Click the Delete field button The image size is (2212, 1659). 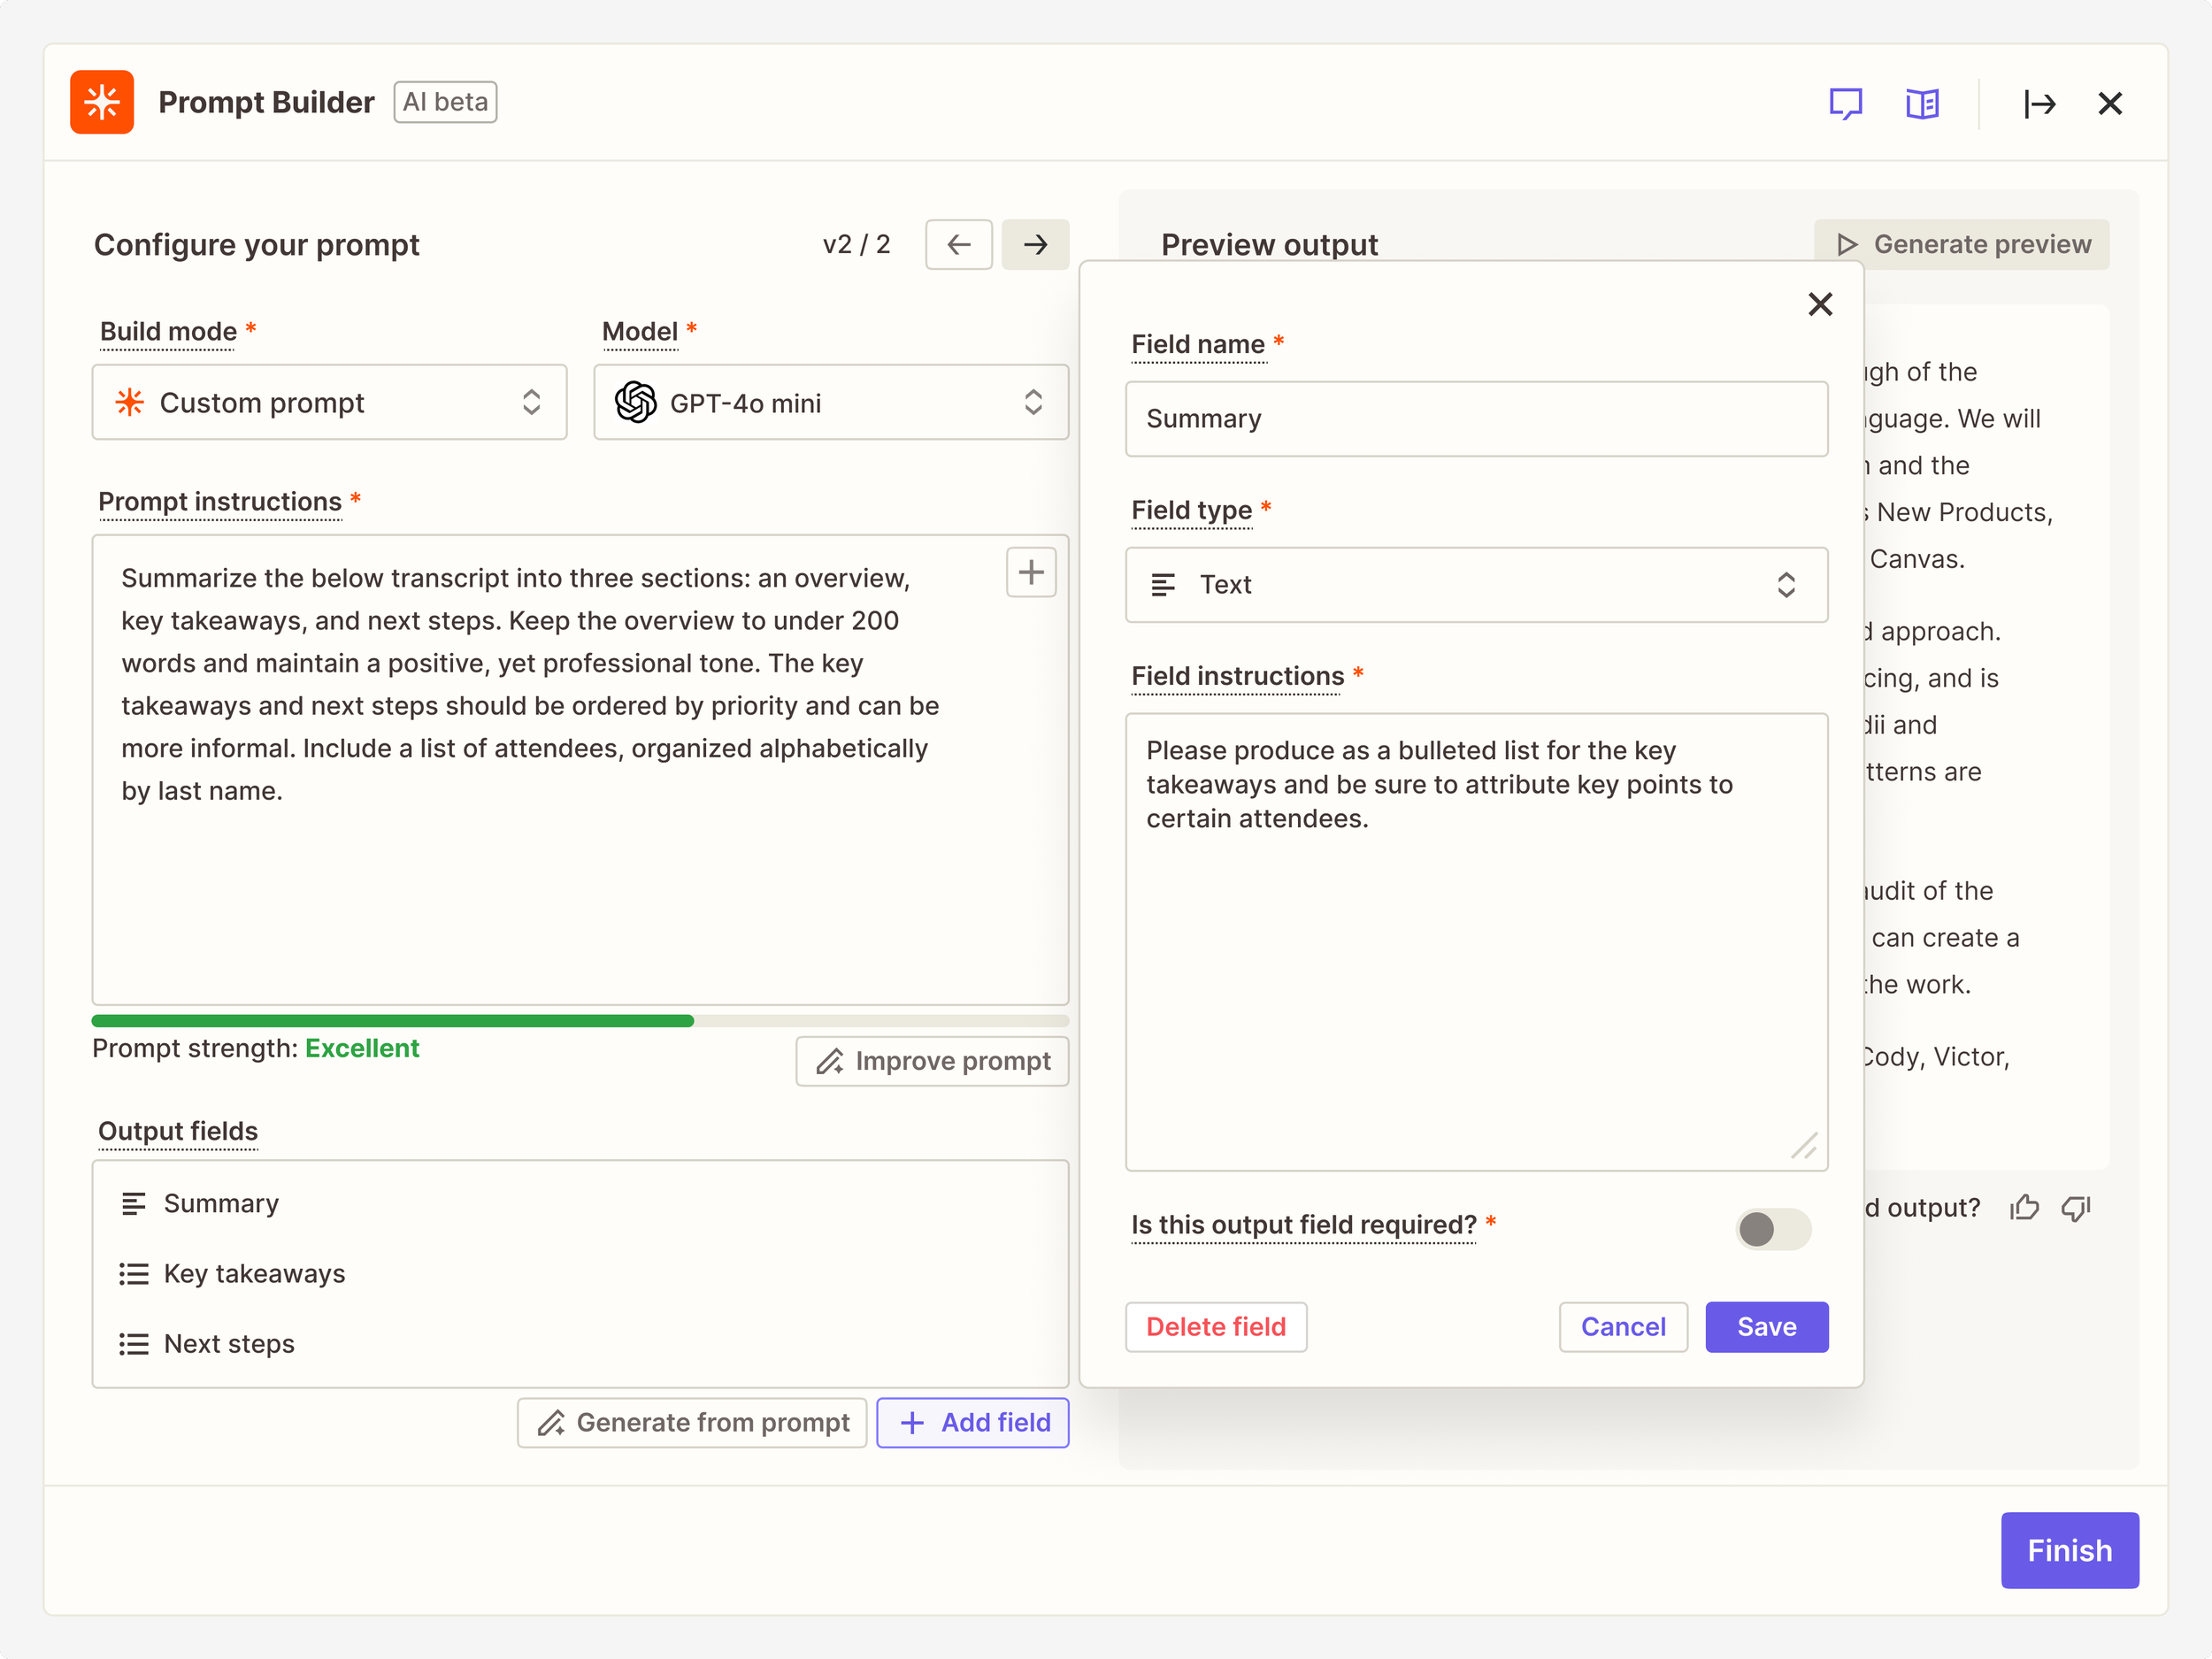1215,1327
